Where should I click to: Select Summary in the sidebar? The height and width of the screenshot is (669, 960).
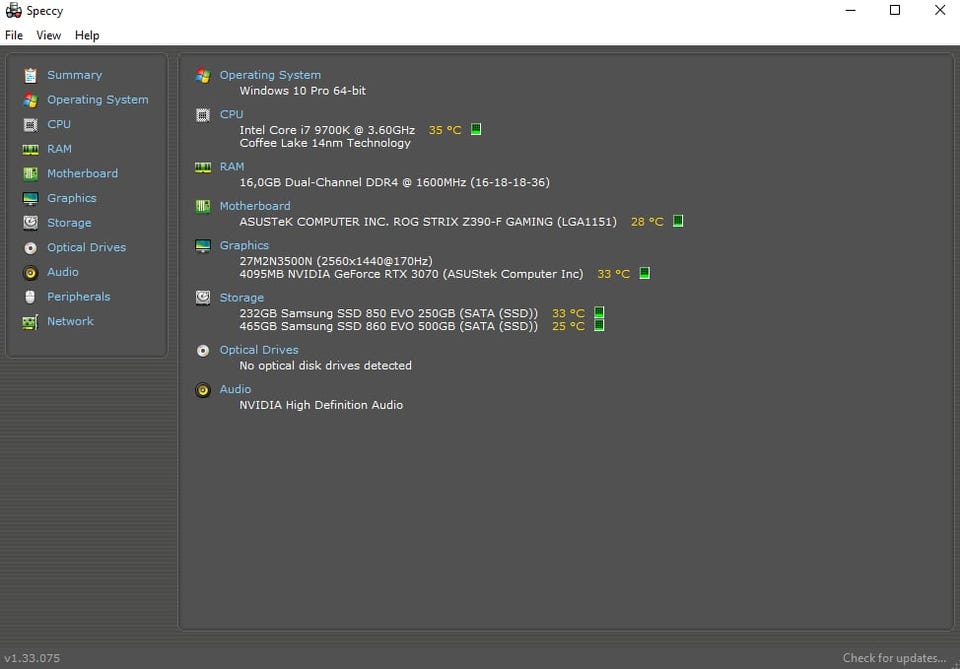(75, 75)
